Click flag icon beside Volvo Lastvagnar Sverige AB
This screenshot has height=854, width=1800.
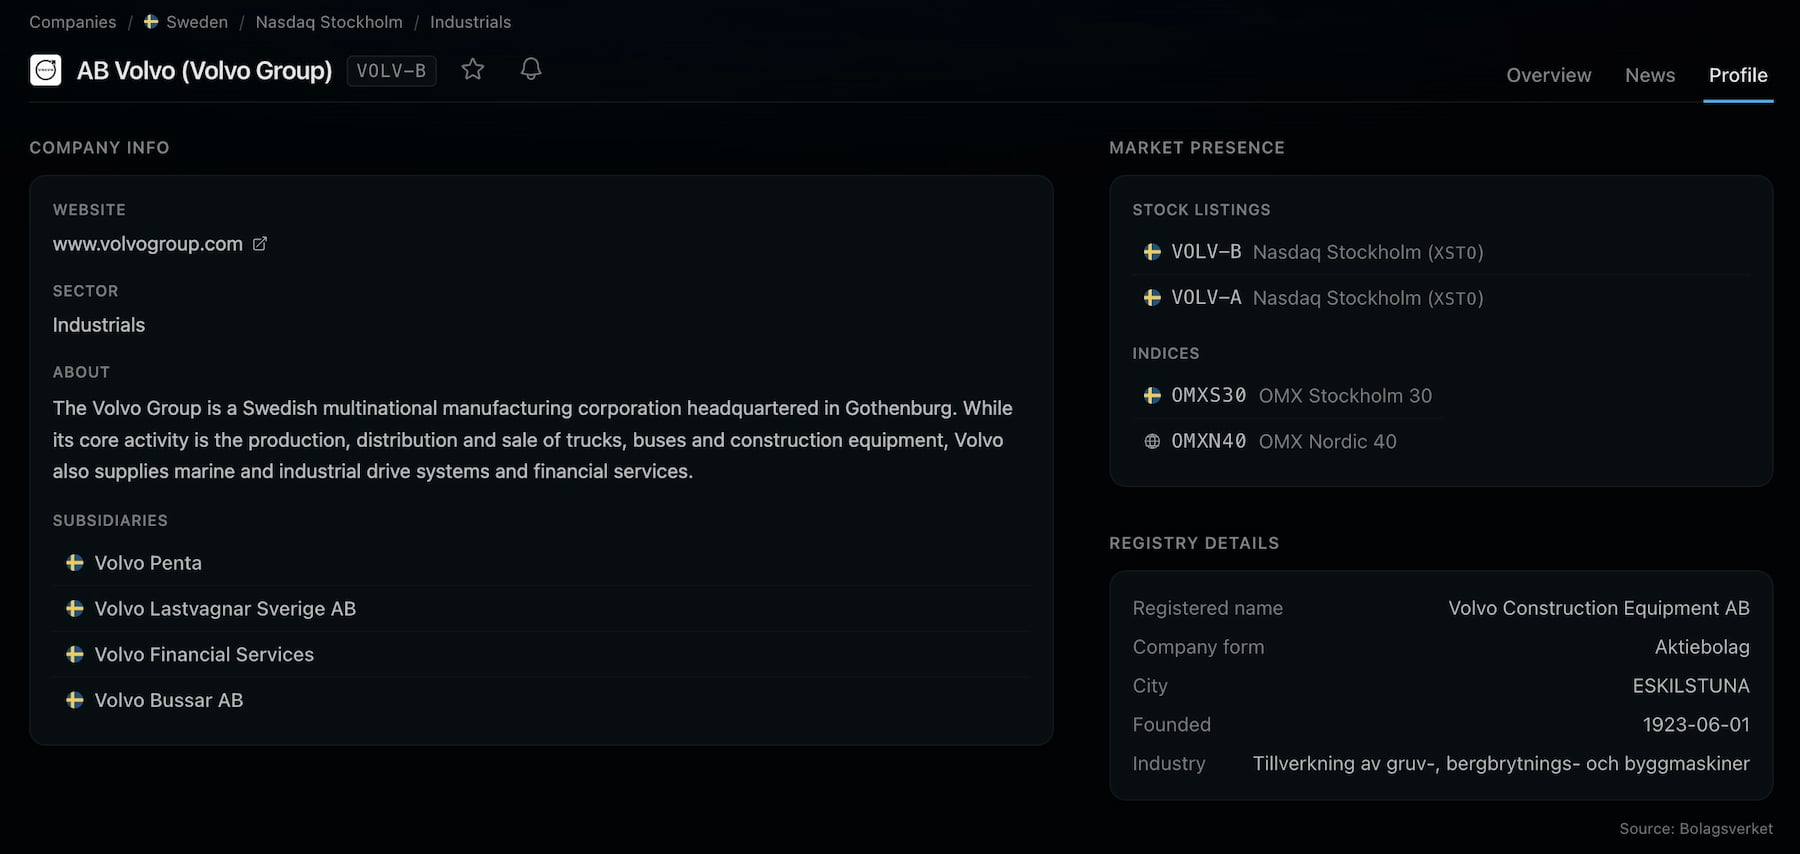point(74,608)
